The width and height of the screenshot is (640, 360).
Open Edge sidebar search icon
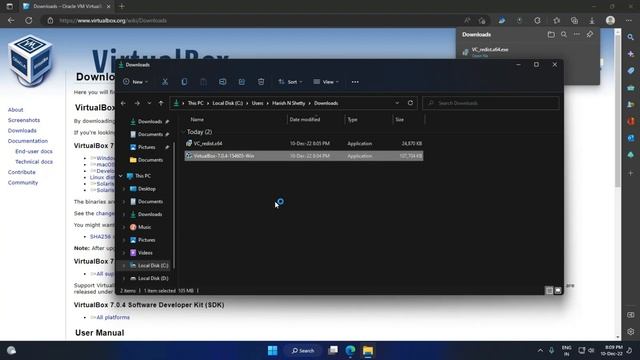631,37
